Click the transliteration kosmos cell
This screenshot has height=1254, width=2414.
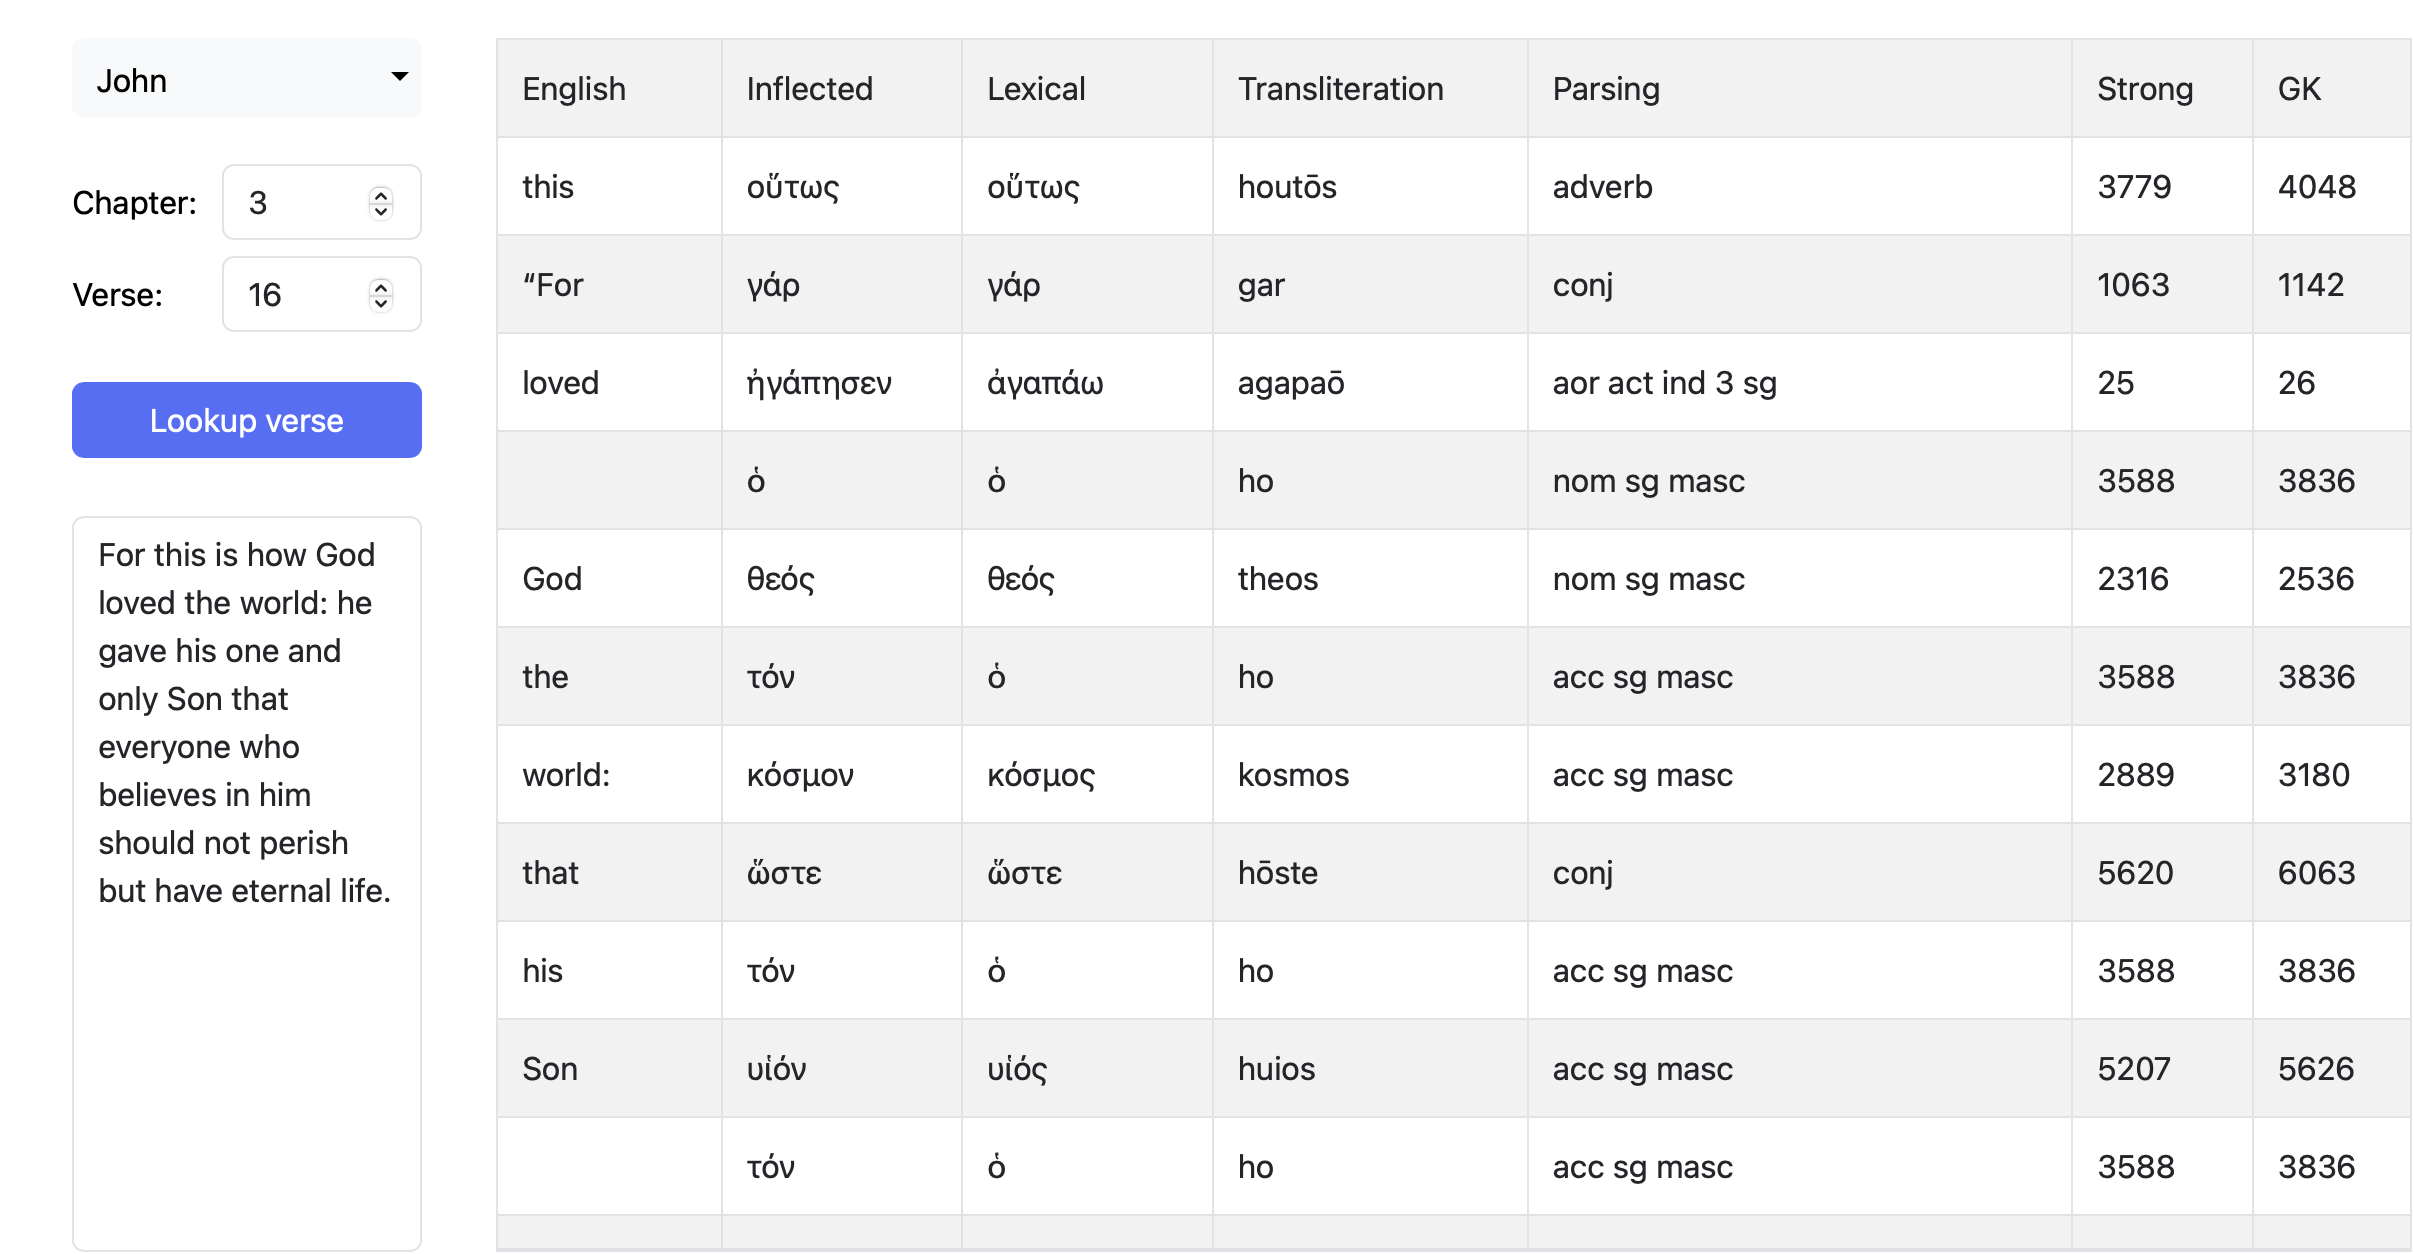pyautogui.click(x=1293, y=775)
